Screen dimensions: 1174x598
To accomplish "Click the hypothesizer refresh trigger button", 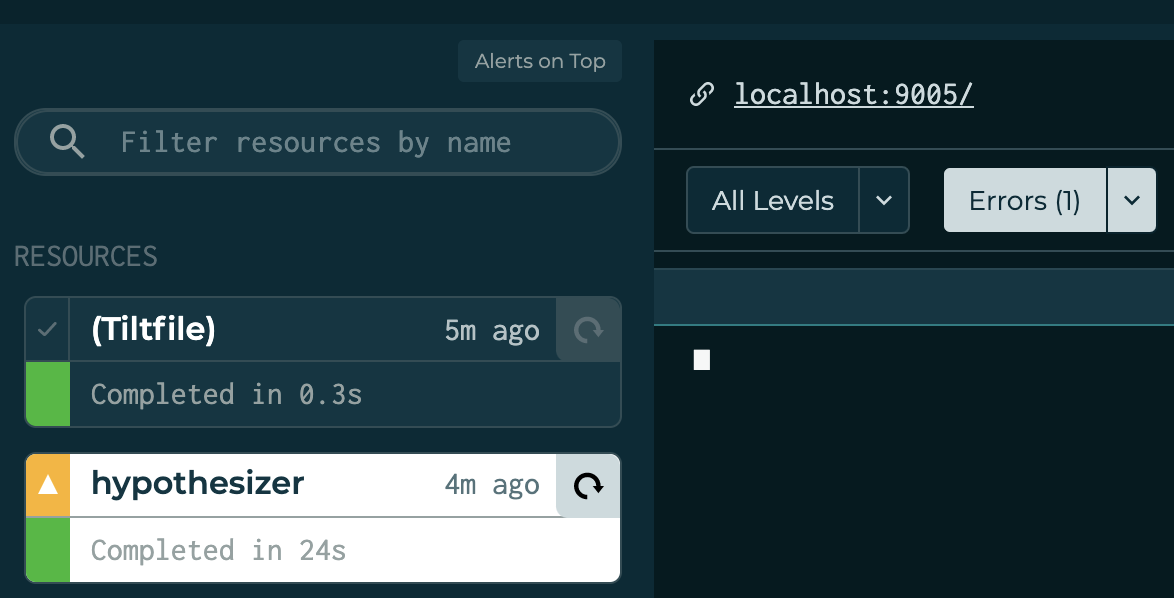I will tap(588, 486).
